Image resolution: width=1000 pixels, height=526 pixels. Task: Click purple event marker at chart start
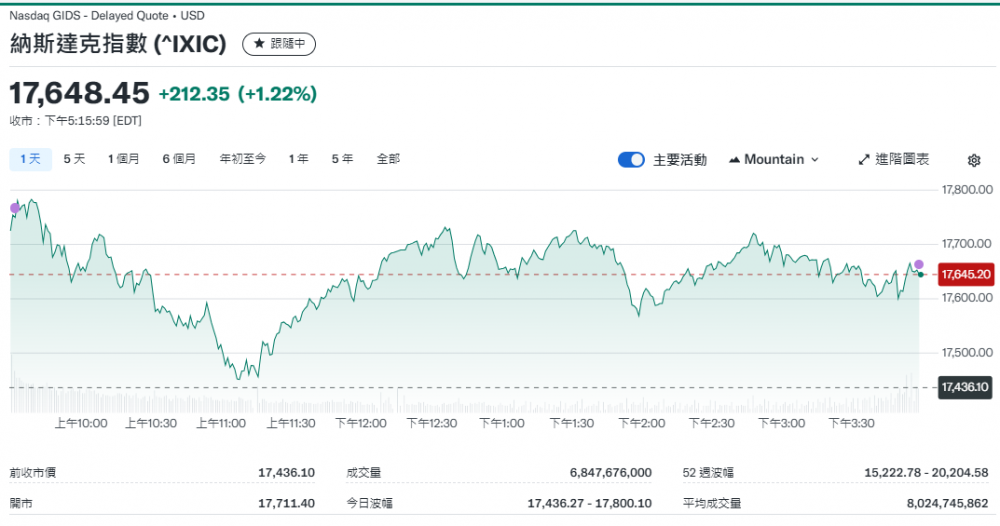(14, 208)
